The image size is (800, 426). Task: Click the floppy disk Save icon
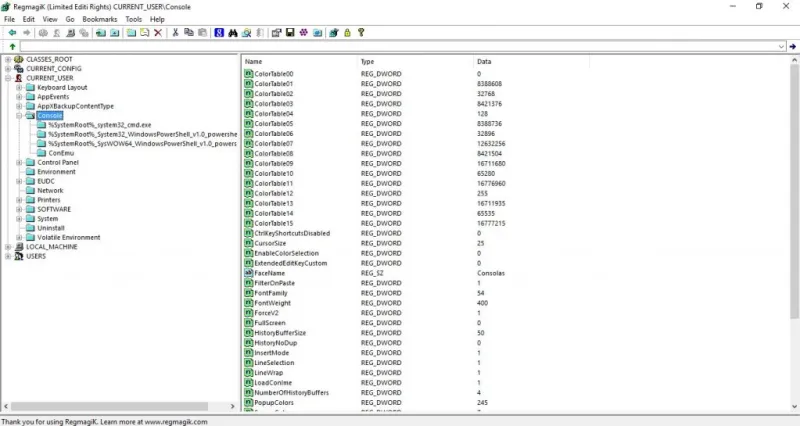[290, 32]
